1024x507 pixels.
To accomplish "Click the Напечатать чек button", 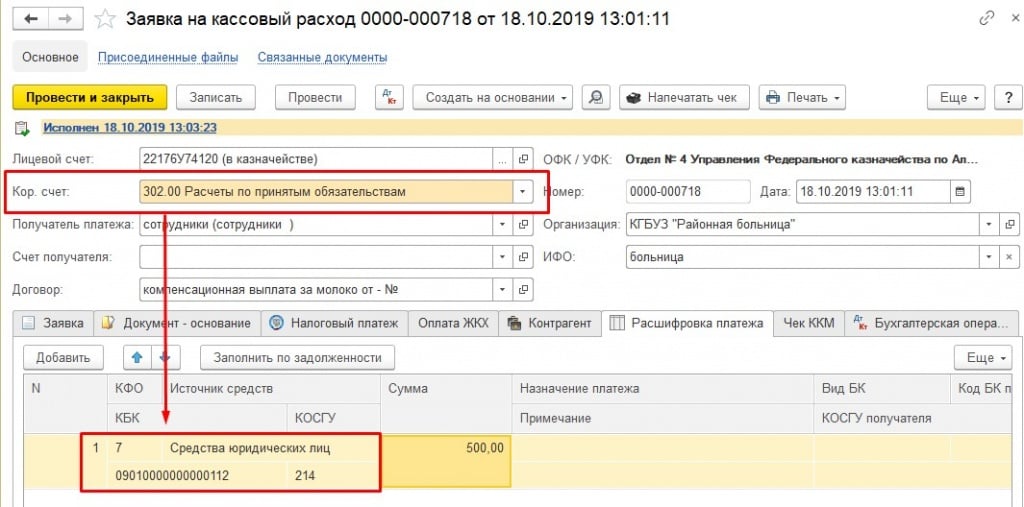I will click(683, 97).
